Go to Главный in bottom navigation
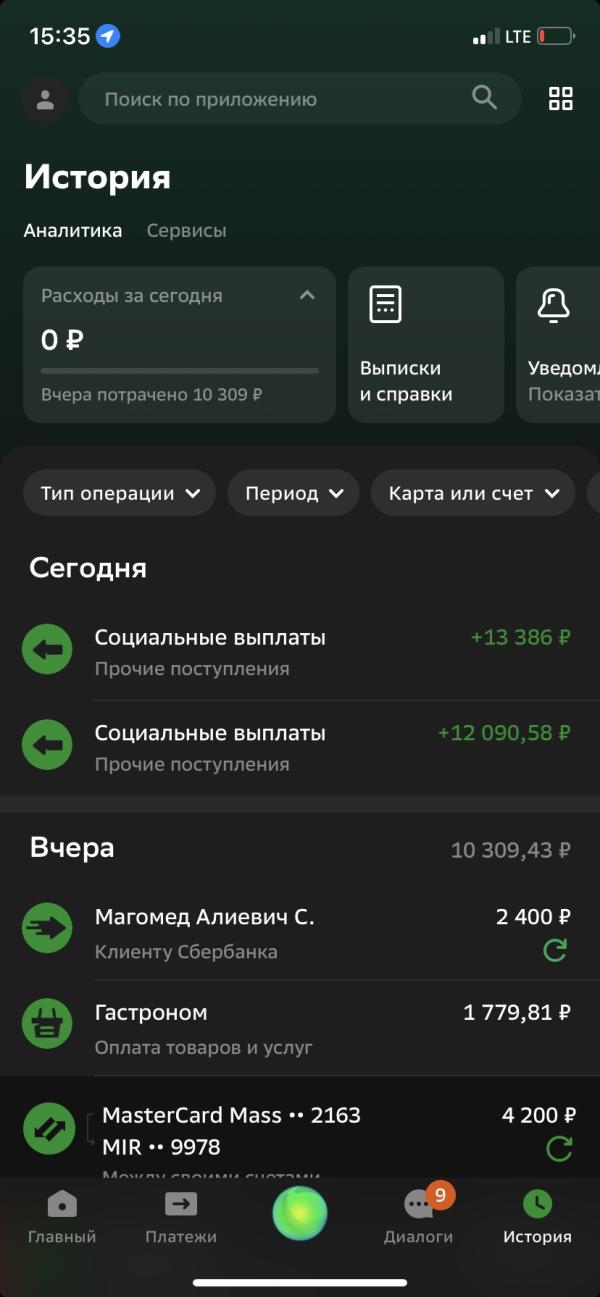600x1297 pixels. coord(62,1217)
